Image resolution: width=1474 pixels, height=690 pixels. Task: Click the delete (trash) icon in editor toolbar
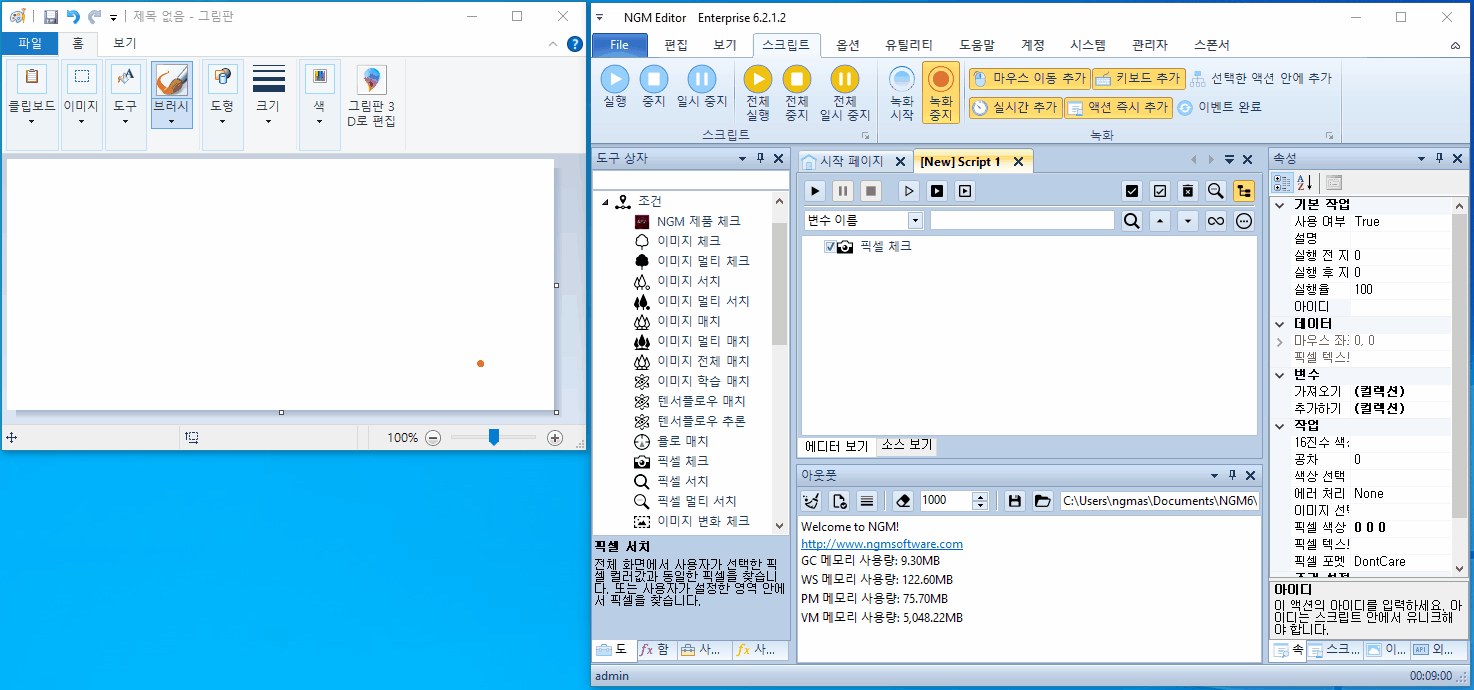[x=1187, y=191]
